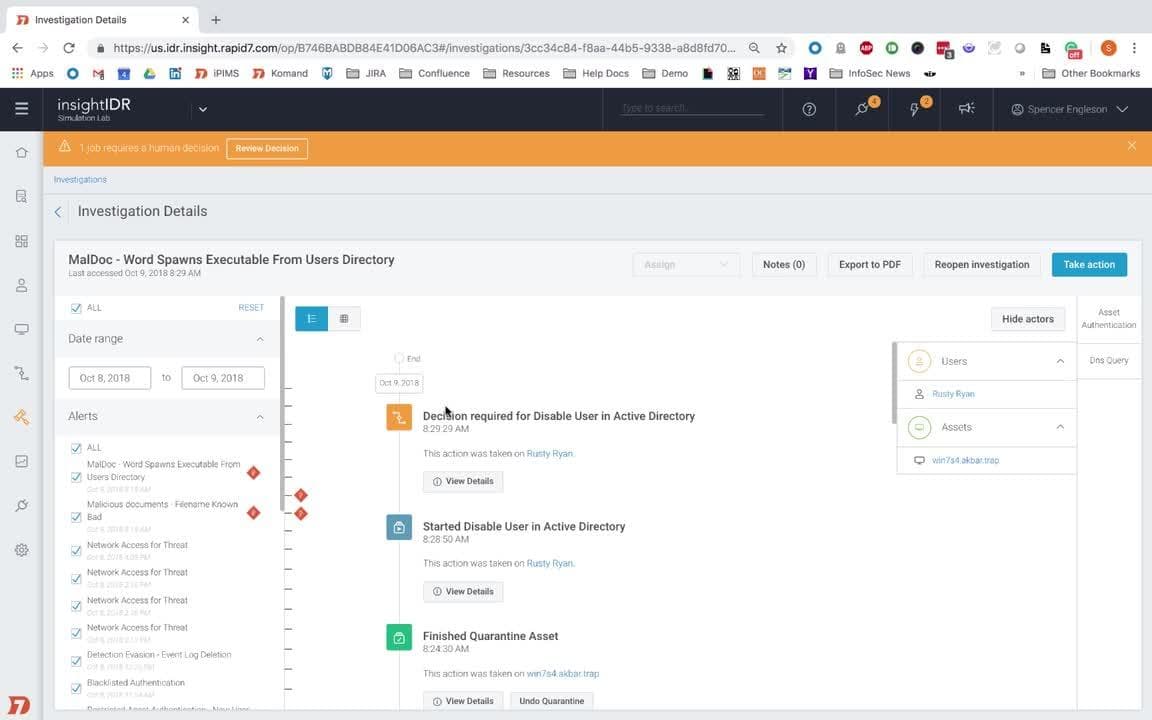1152x720 pixels.
Task: Uncheck Detection Evasion Event Log Deletion
Action: pyautogui.click(x=76, y=661)
